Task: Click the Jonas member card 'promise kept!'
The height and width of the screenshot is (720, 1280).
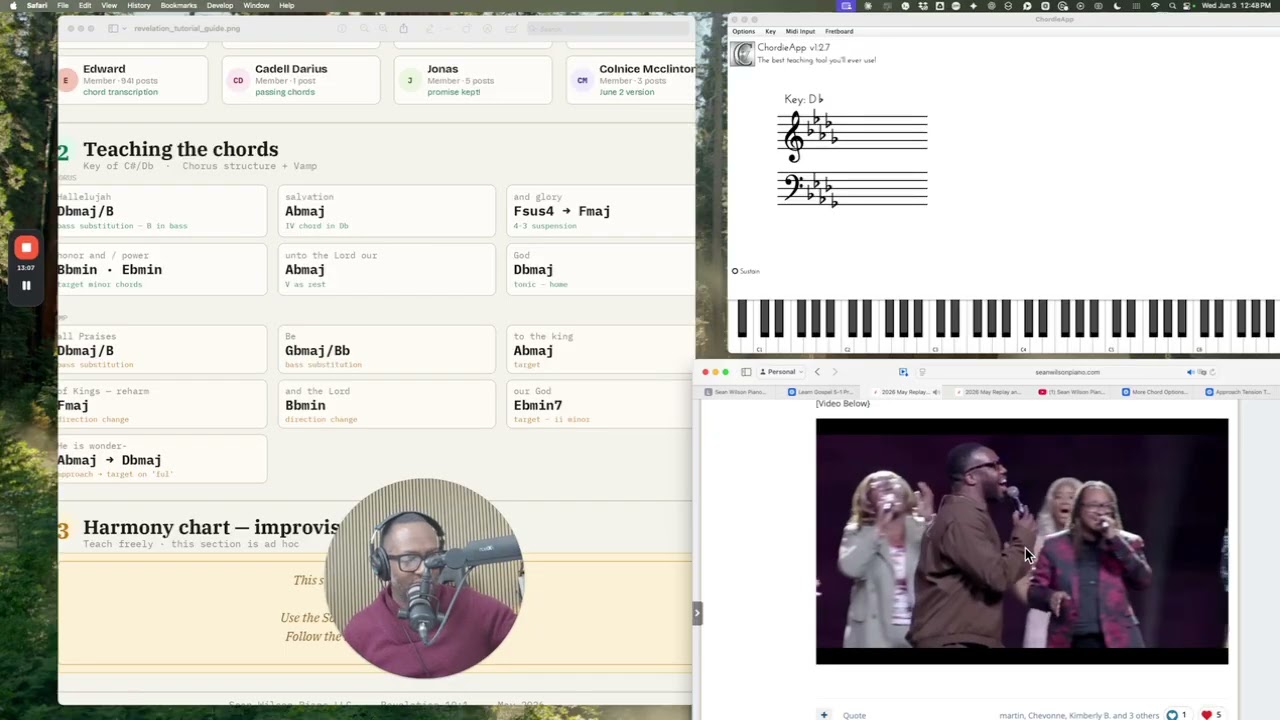Action: coord(473,80)
